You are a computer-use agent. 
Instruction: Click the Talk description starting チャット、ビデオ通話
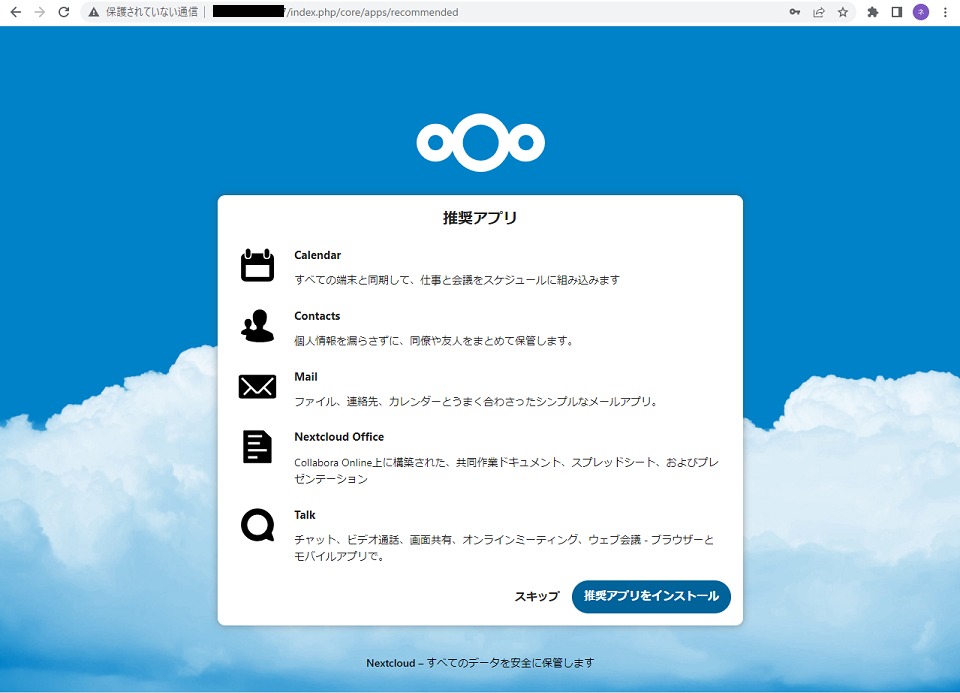(504, 548)
